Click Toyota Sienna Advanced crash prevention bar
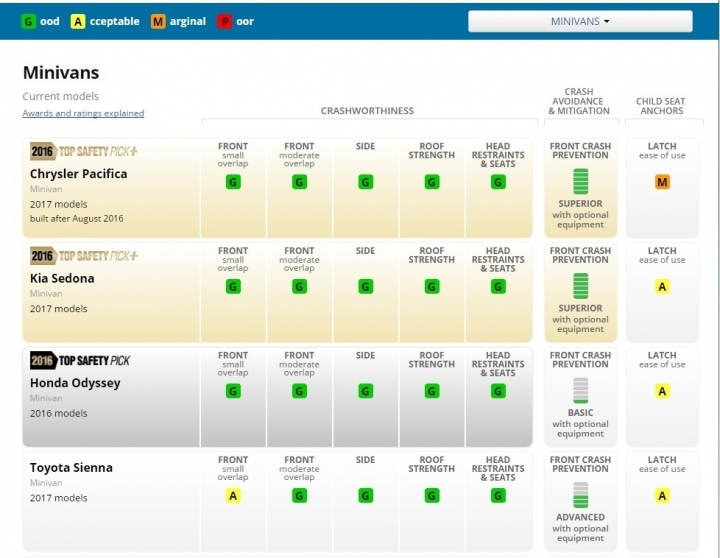Viewport: 720px width, 558px height. pos(580,495)
